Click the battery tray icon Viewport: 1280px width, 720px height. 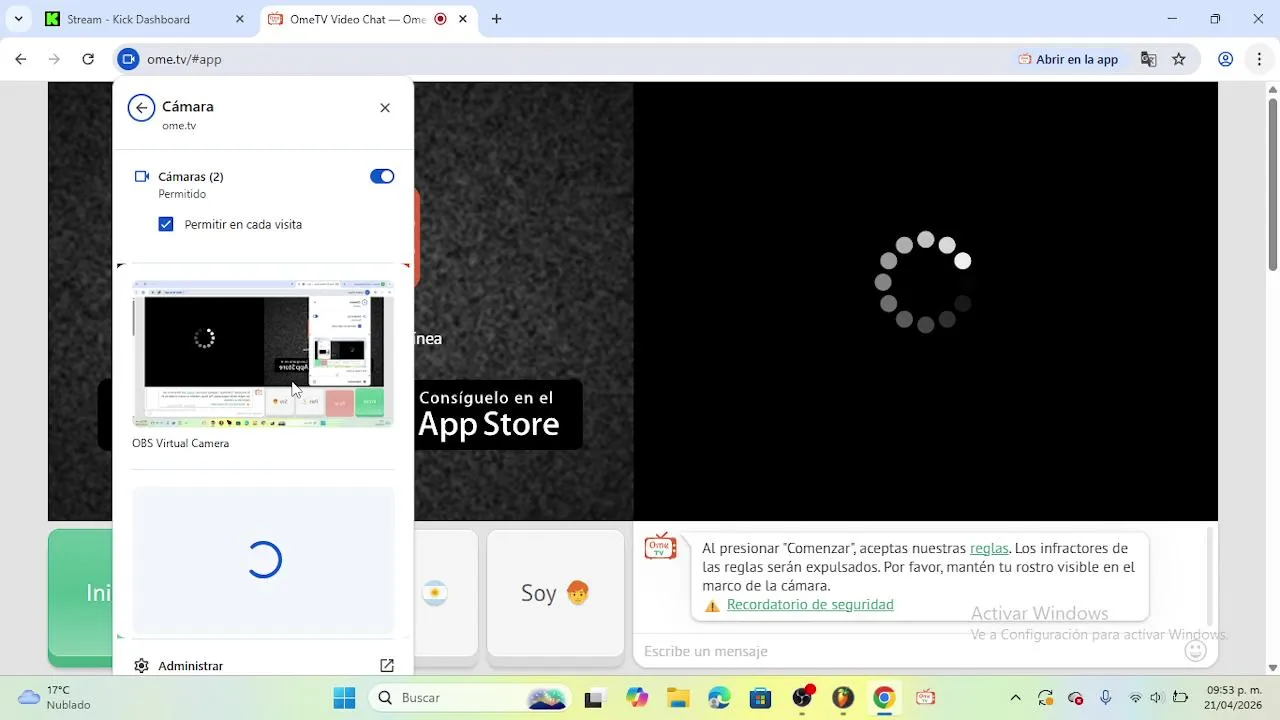pos(1180,698)
